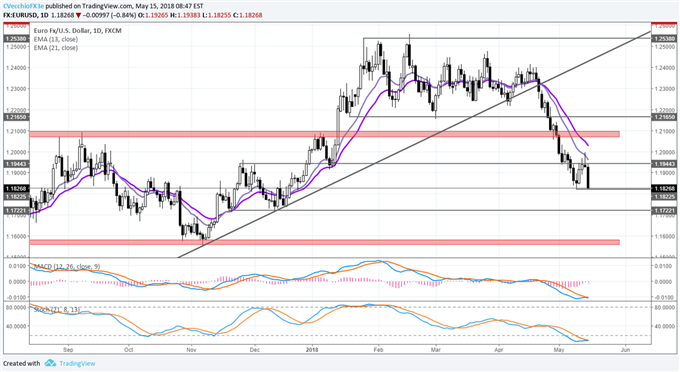Select the 2018 marker on the time axis
Viewport: 680px width, 372px height.
(312, 349)
